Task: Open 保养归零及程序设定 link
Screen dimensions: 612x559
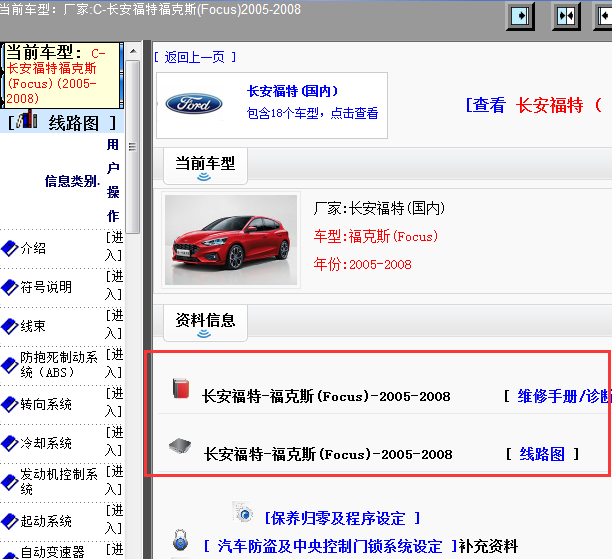Action: point(342,518)
